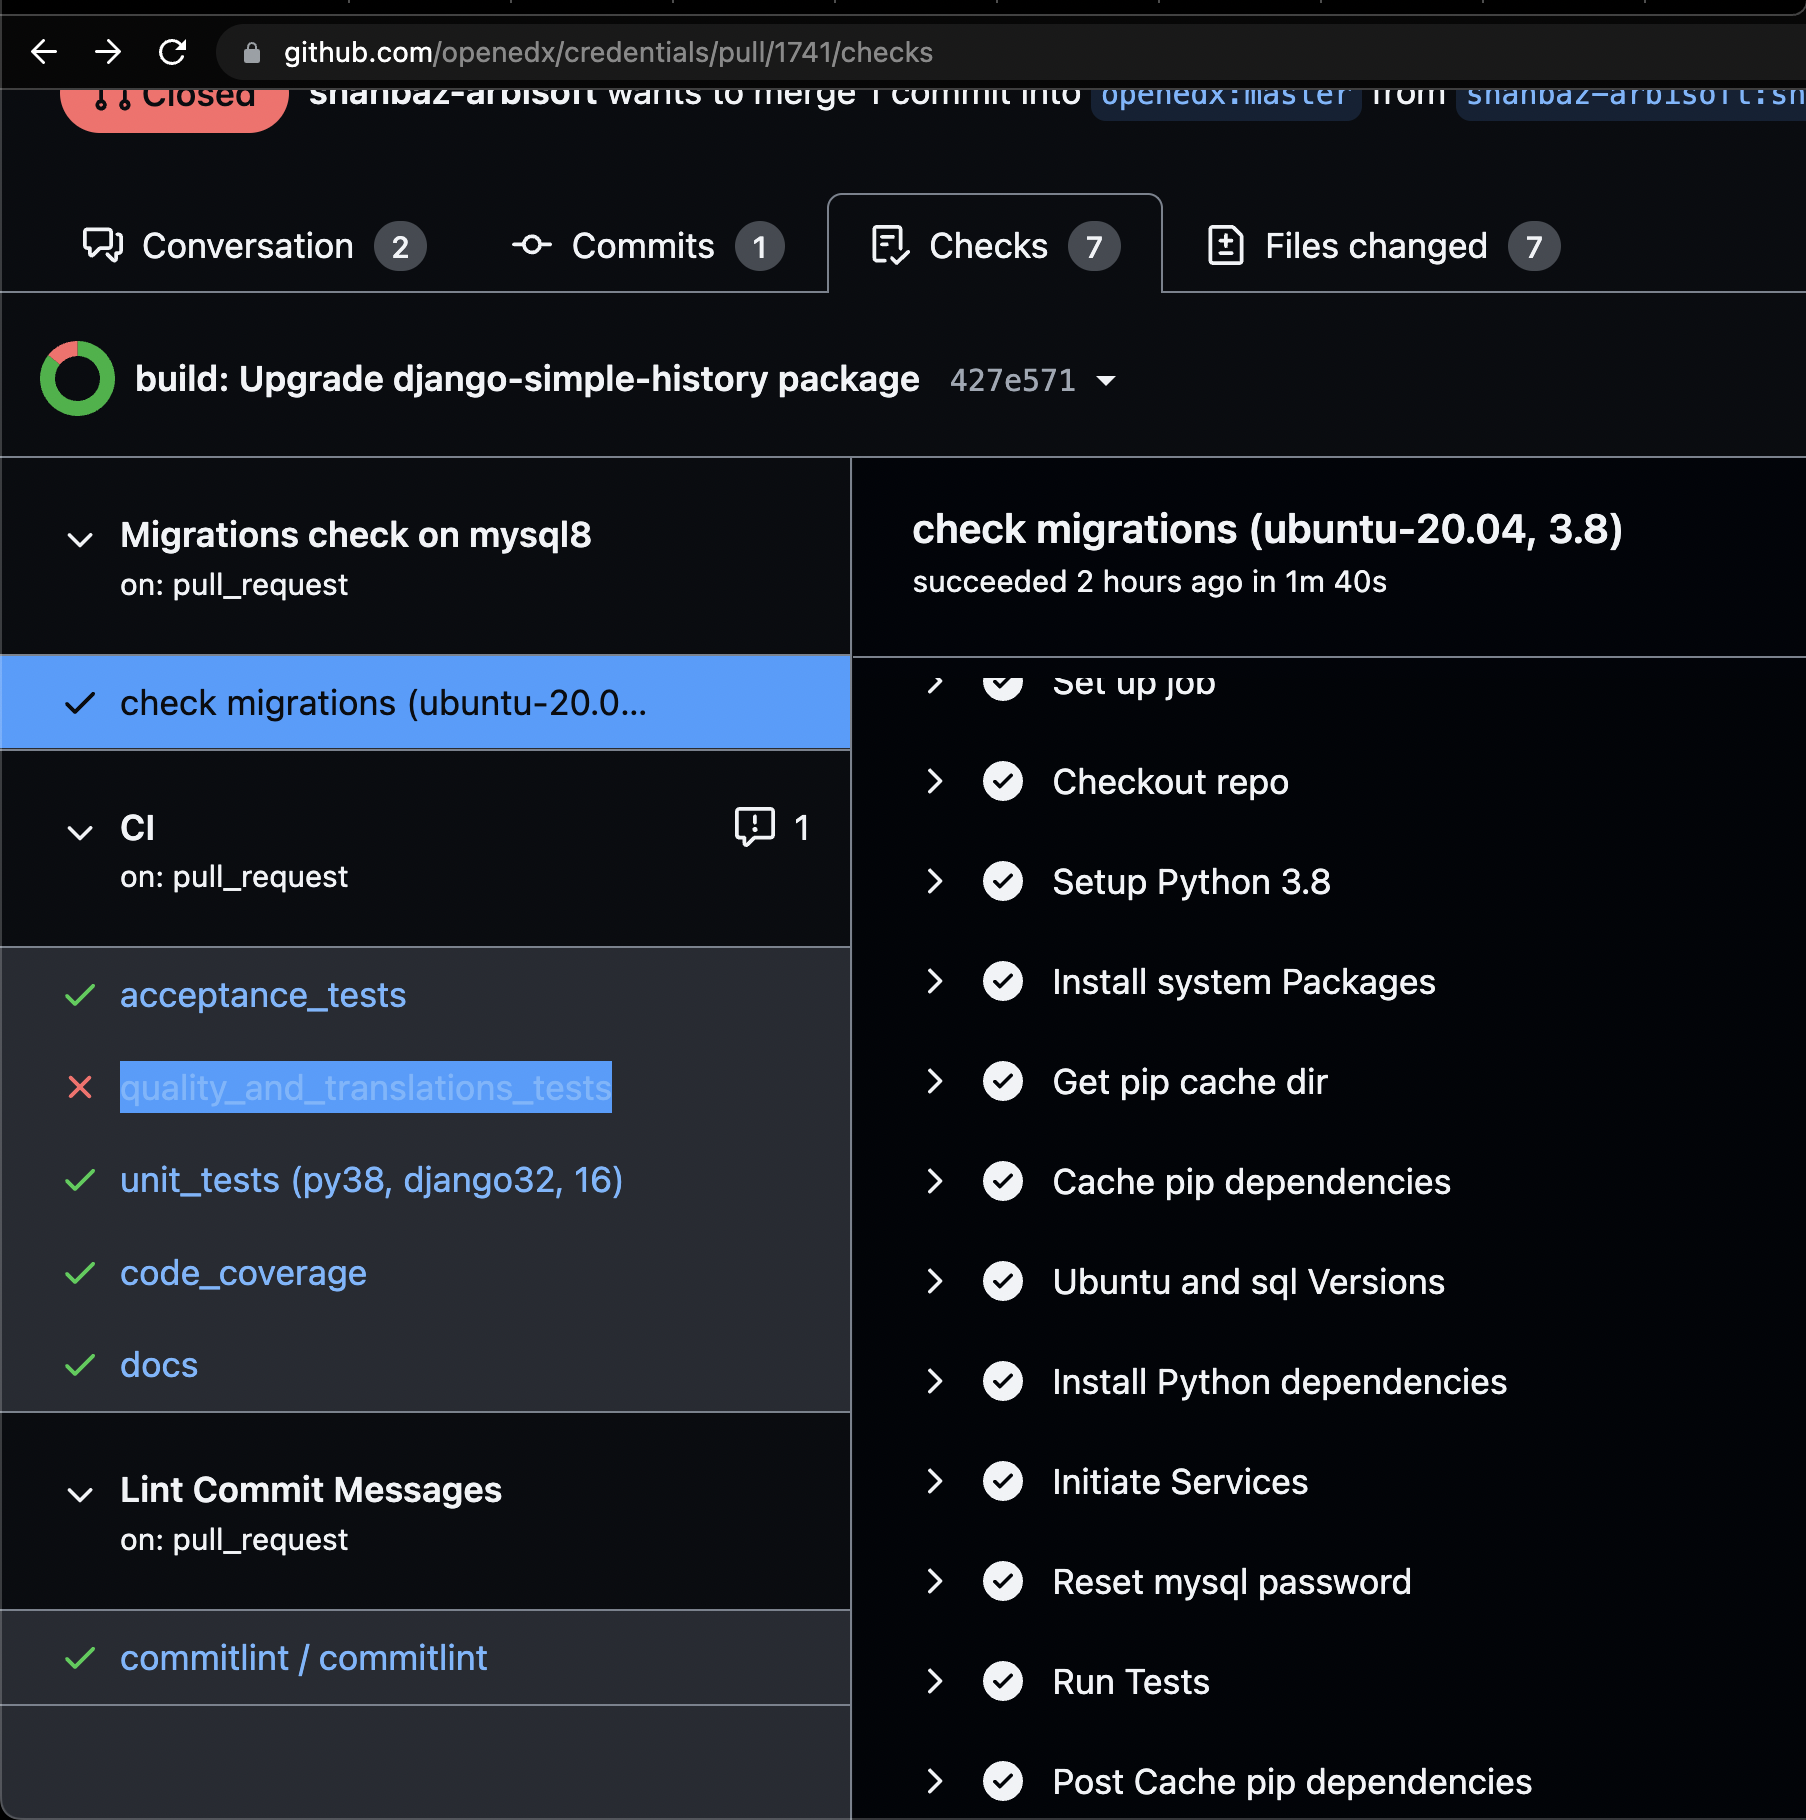
Task: Click green check next to code_coverage
Action: pos(80,1273)
